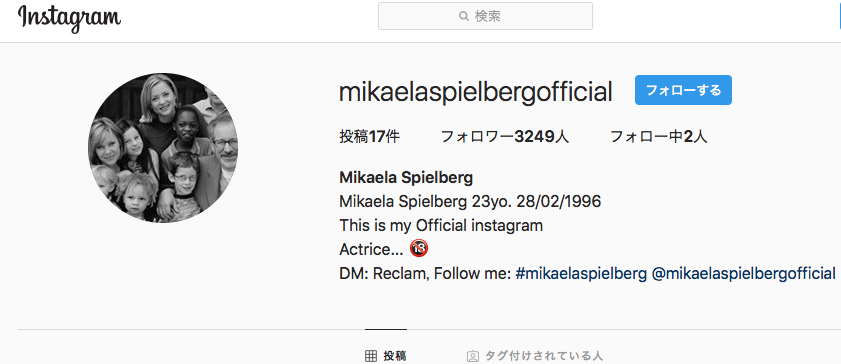Click the Instagram logo to go home
The width and height of the screenshot is (841, 364).
[69, 17]
